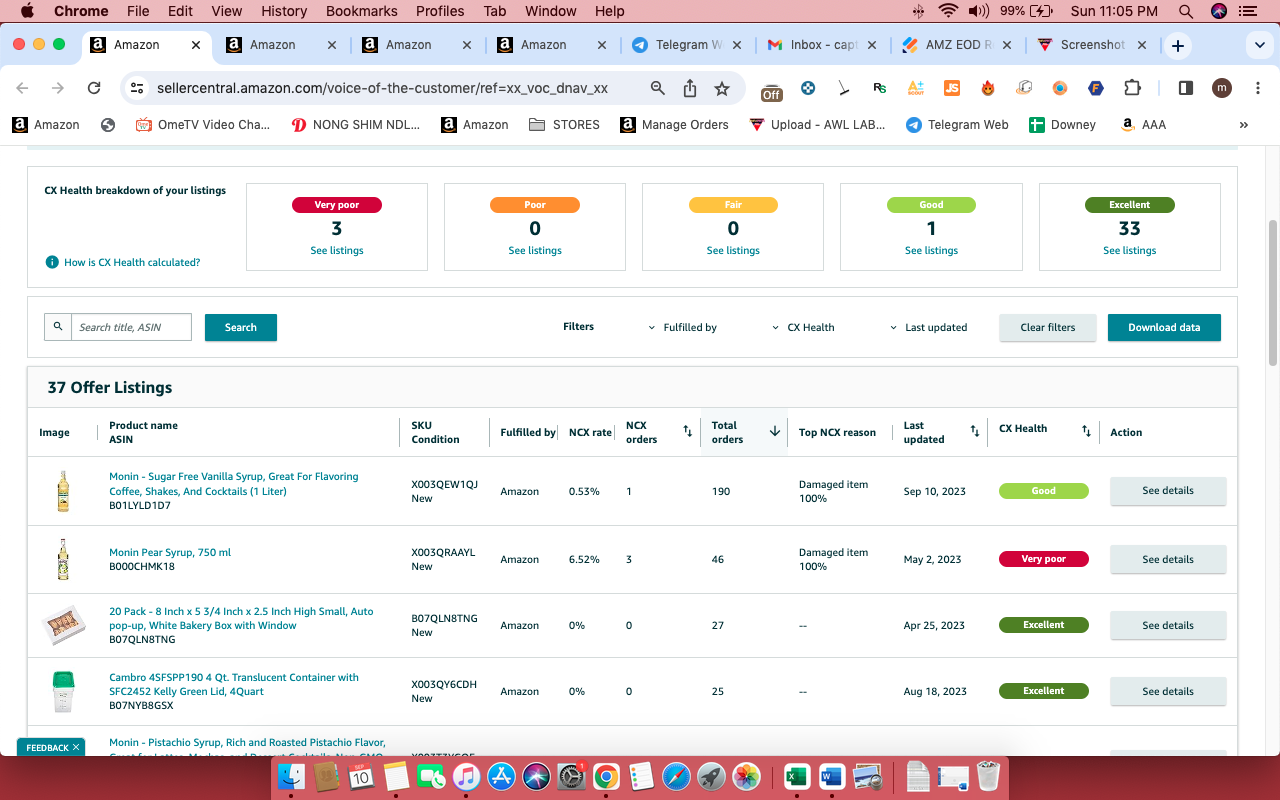This screenshot has width=1280, height=800.
Task: Switch to the 'Inbox - capt' Gmail tab
Action: click(820, 45)
